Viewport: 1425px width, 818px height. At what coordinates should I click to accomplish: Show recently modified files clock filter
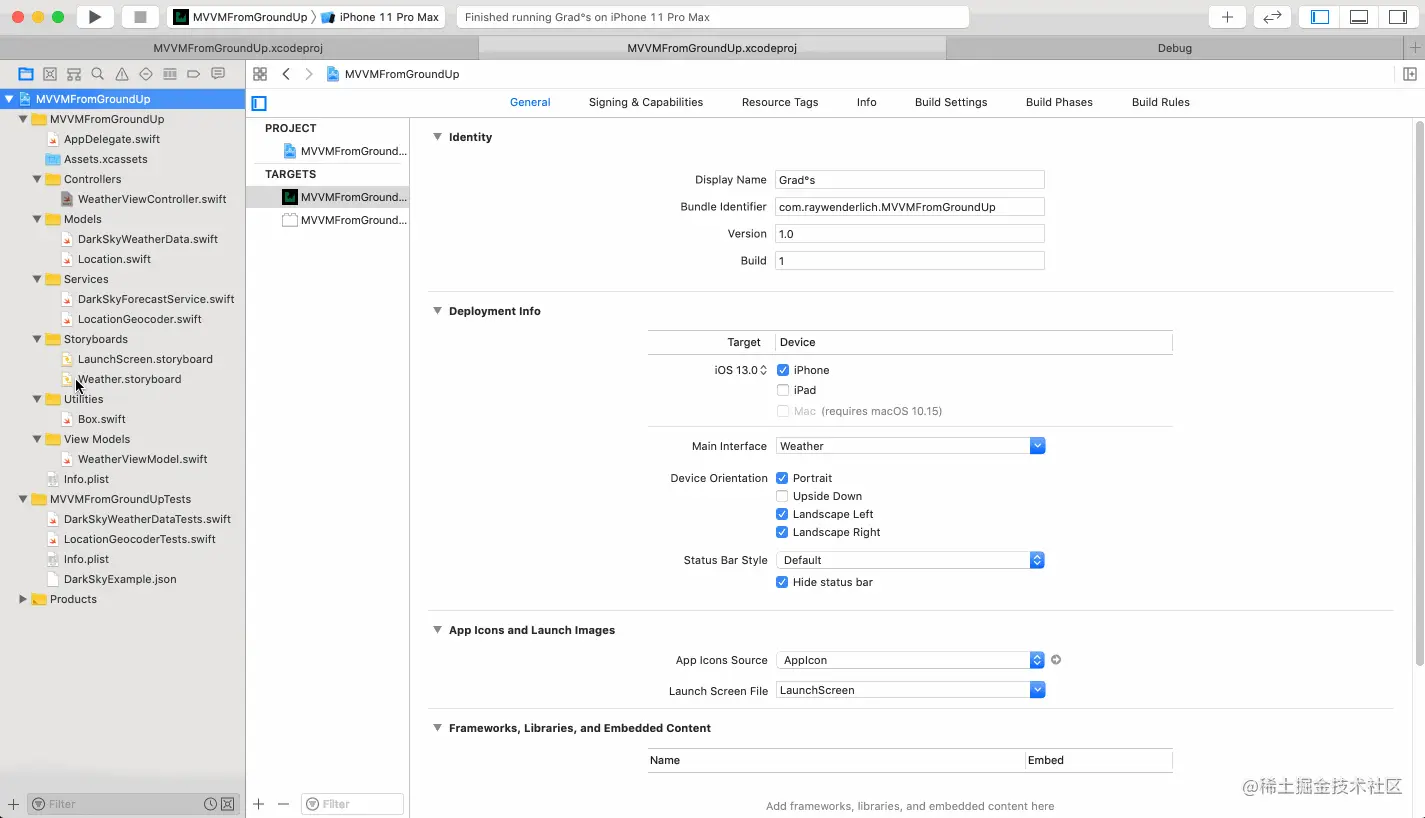pyautogui.click(x=210, y=804)
